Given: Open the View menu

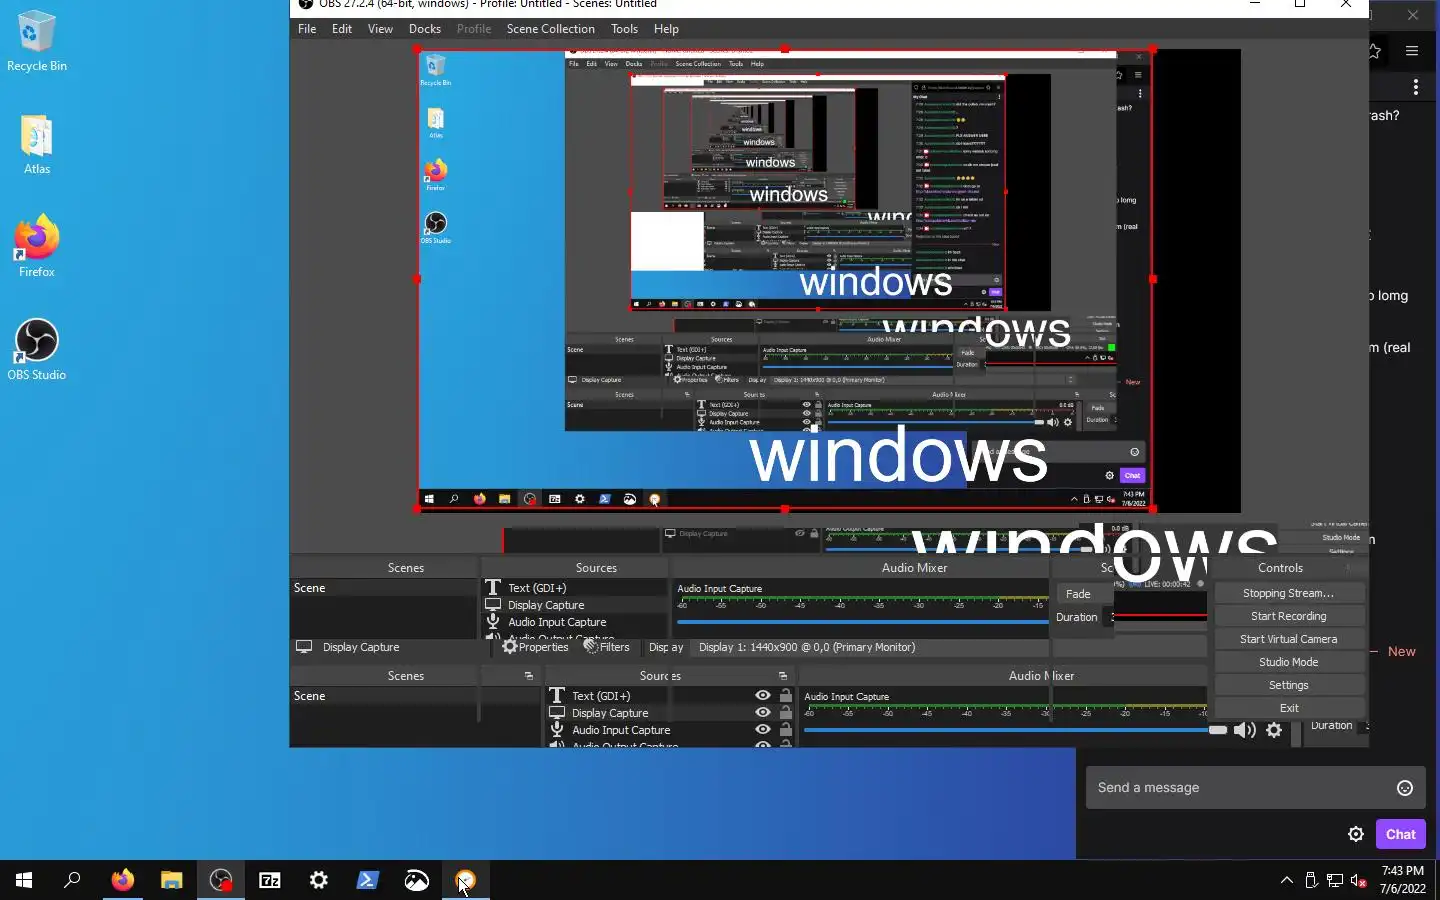Looking at the screenshot, I should [x=380, y=29].
